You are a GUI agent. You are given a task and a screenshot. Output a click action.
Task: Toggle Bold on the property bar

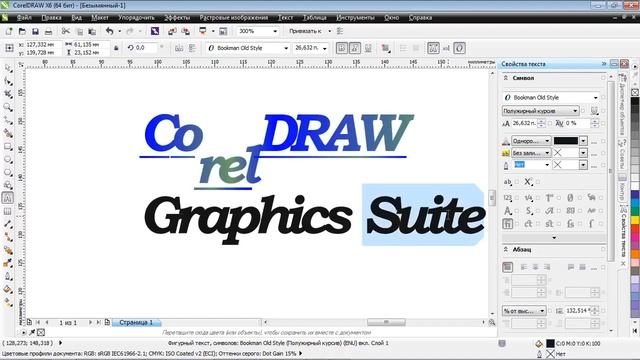pyautogui.click(x=342, y=48)
